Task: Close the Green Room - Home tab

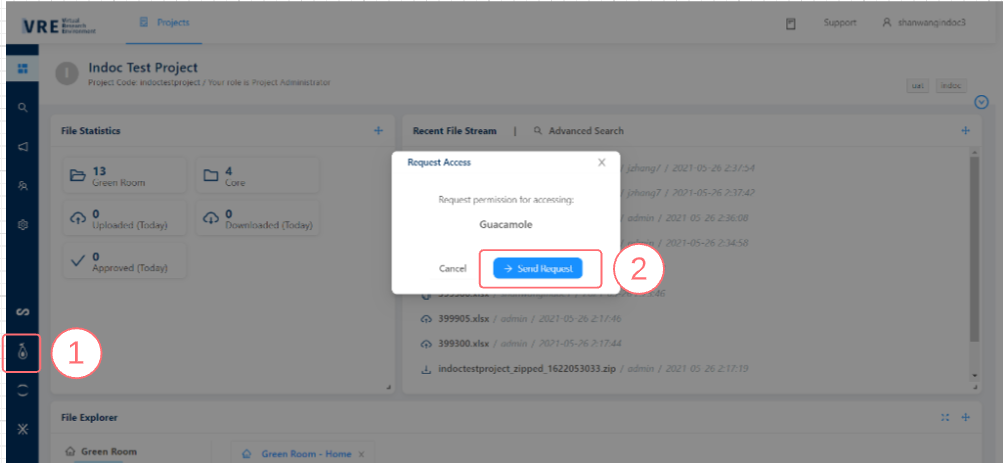Action: [362, 454]
